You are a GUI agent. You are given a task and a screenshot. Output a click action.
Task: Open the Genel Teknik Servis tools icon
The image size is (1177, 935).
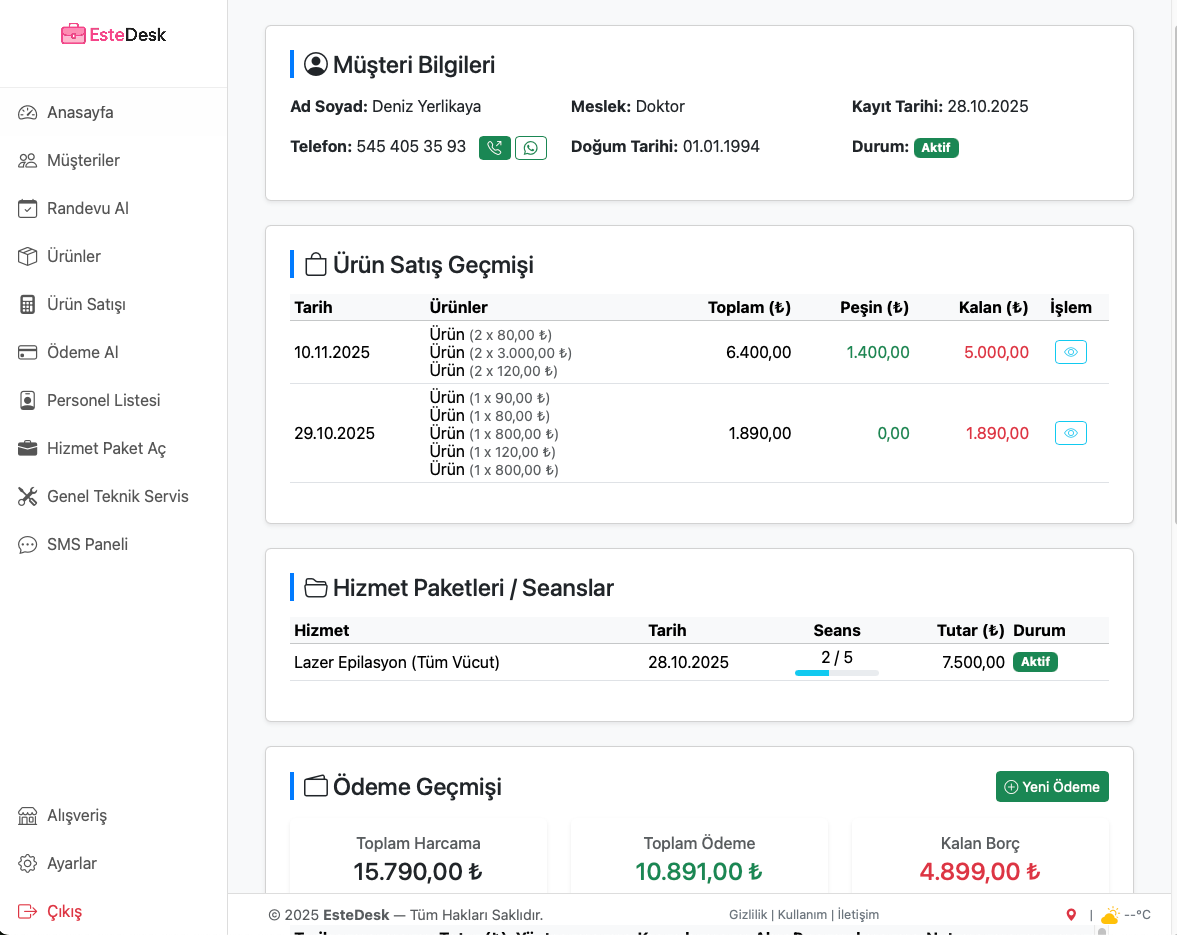point(28,496)
